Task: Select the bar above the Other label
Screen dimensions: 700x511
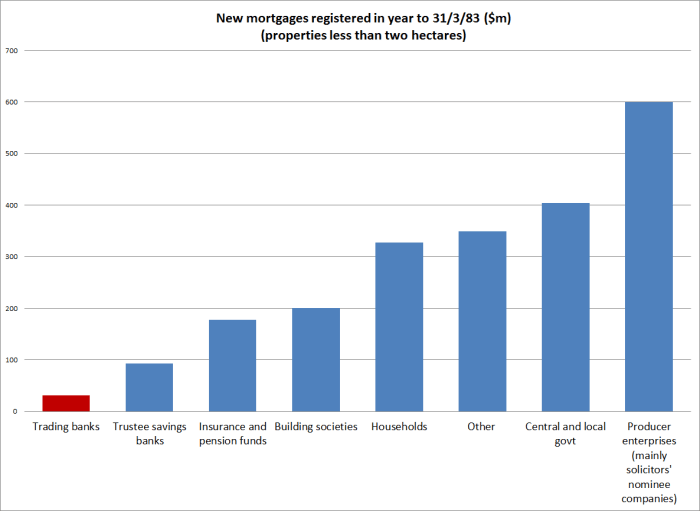Action: (x=482, y=321)
